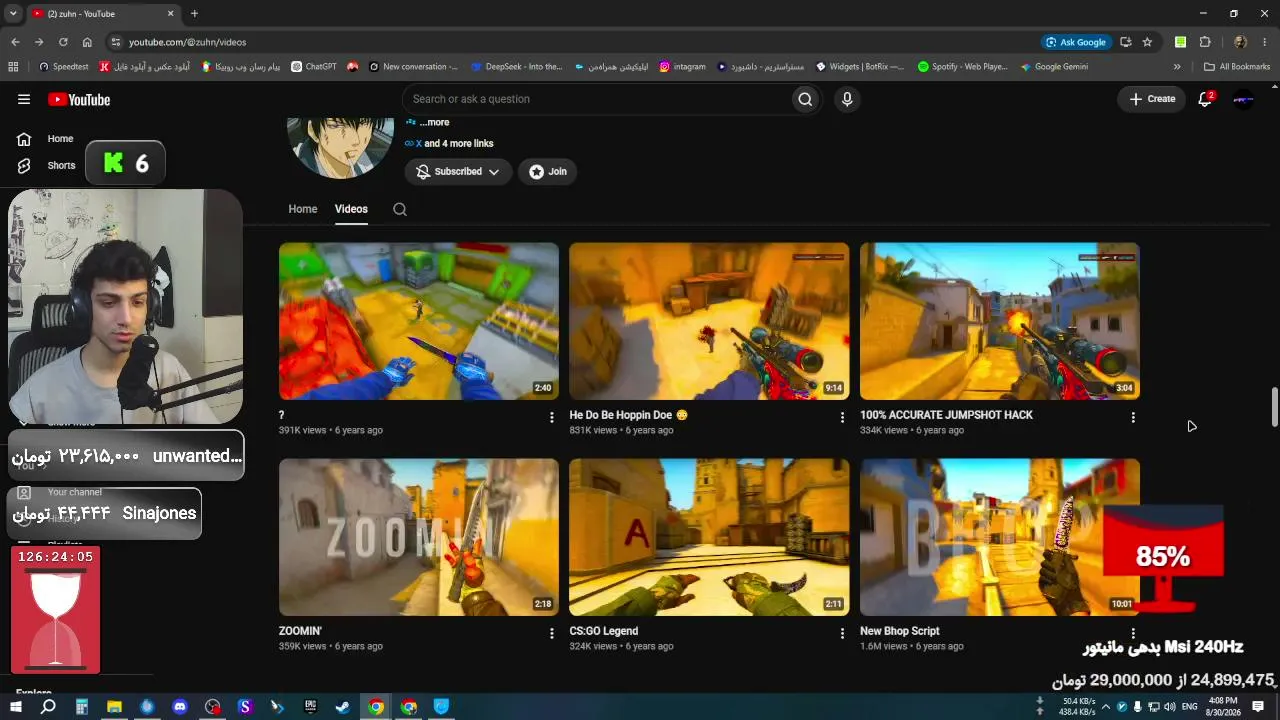Open a new Chrome tab

click(x=194, y=14)
